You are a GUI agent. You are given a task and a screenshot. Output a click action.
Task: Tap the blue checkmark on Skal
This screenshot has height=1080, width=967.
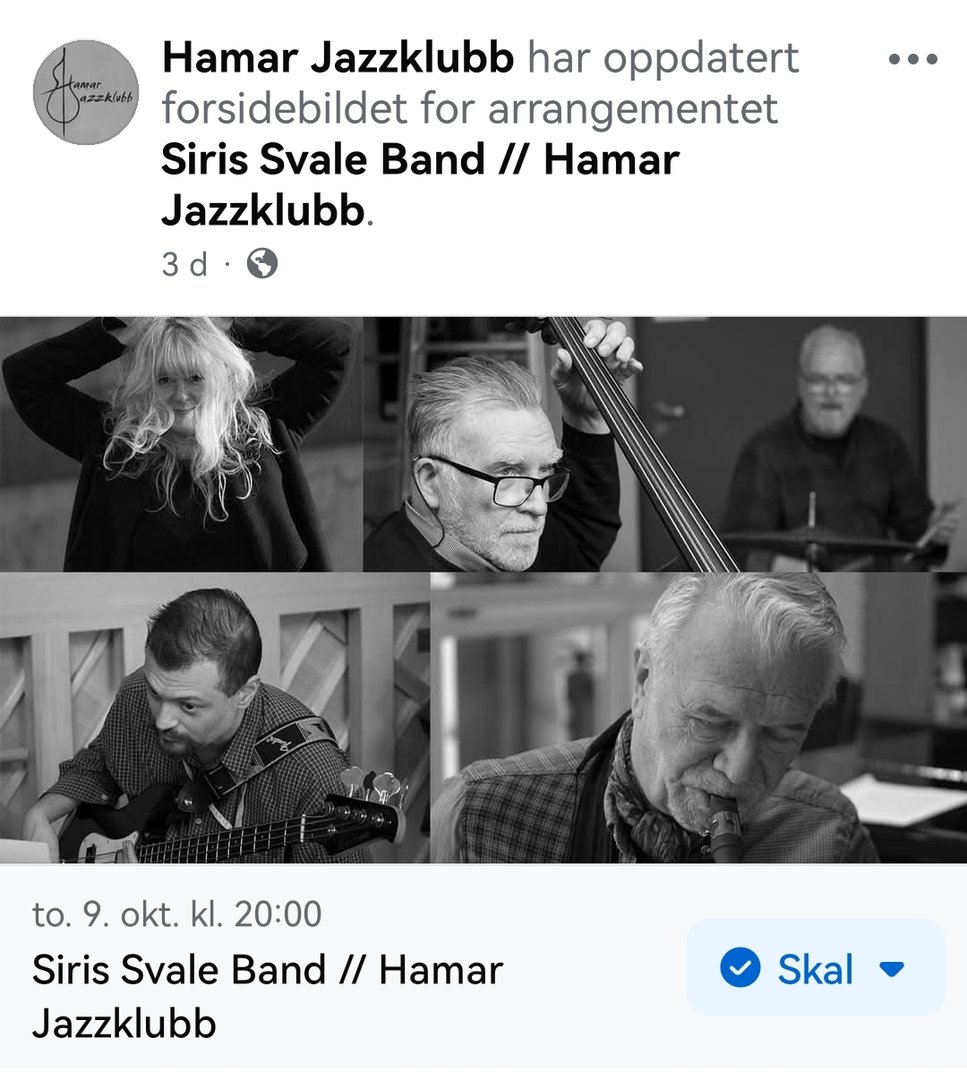[x=740, y=967]
